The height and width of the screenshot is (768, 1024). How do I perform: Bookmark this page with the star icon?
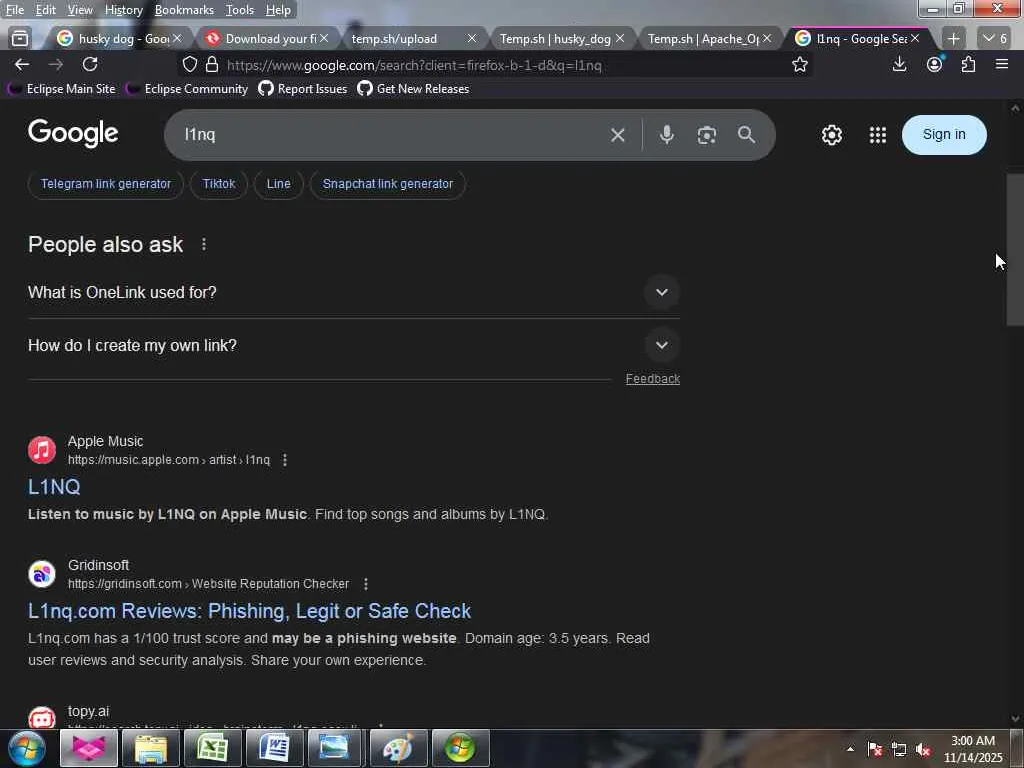pos(799,65)
